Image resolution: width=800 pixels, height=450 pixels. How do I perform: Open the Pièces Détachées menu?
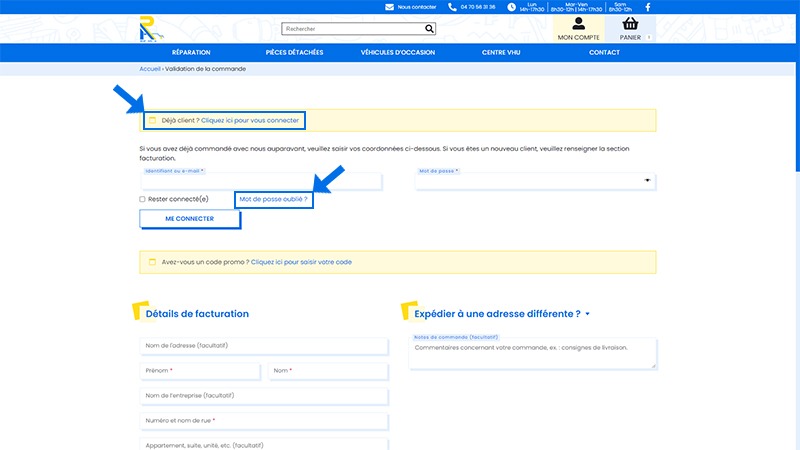pyautogui.click(x=294, y=53)
